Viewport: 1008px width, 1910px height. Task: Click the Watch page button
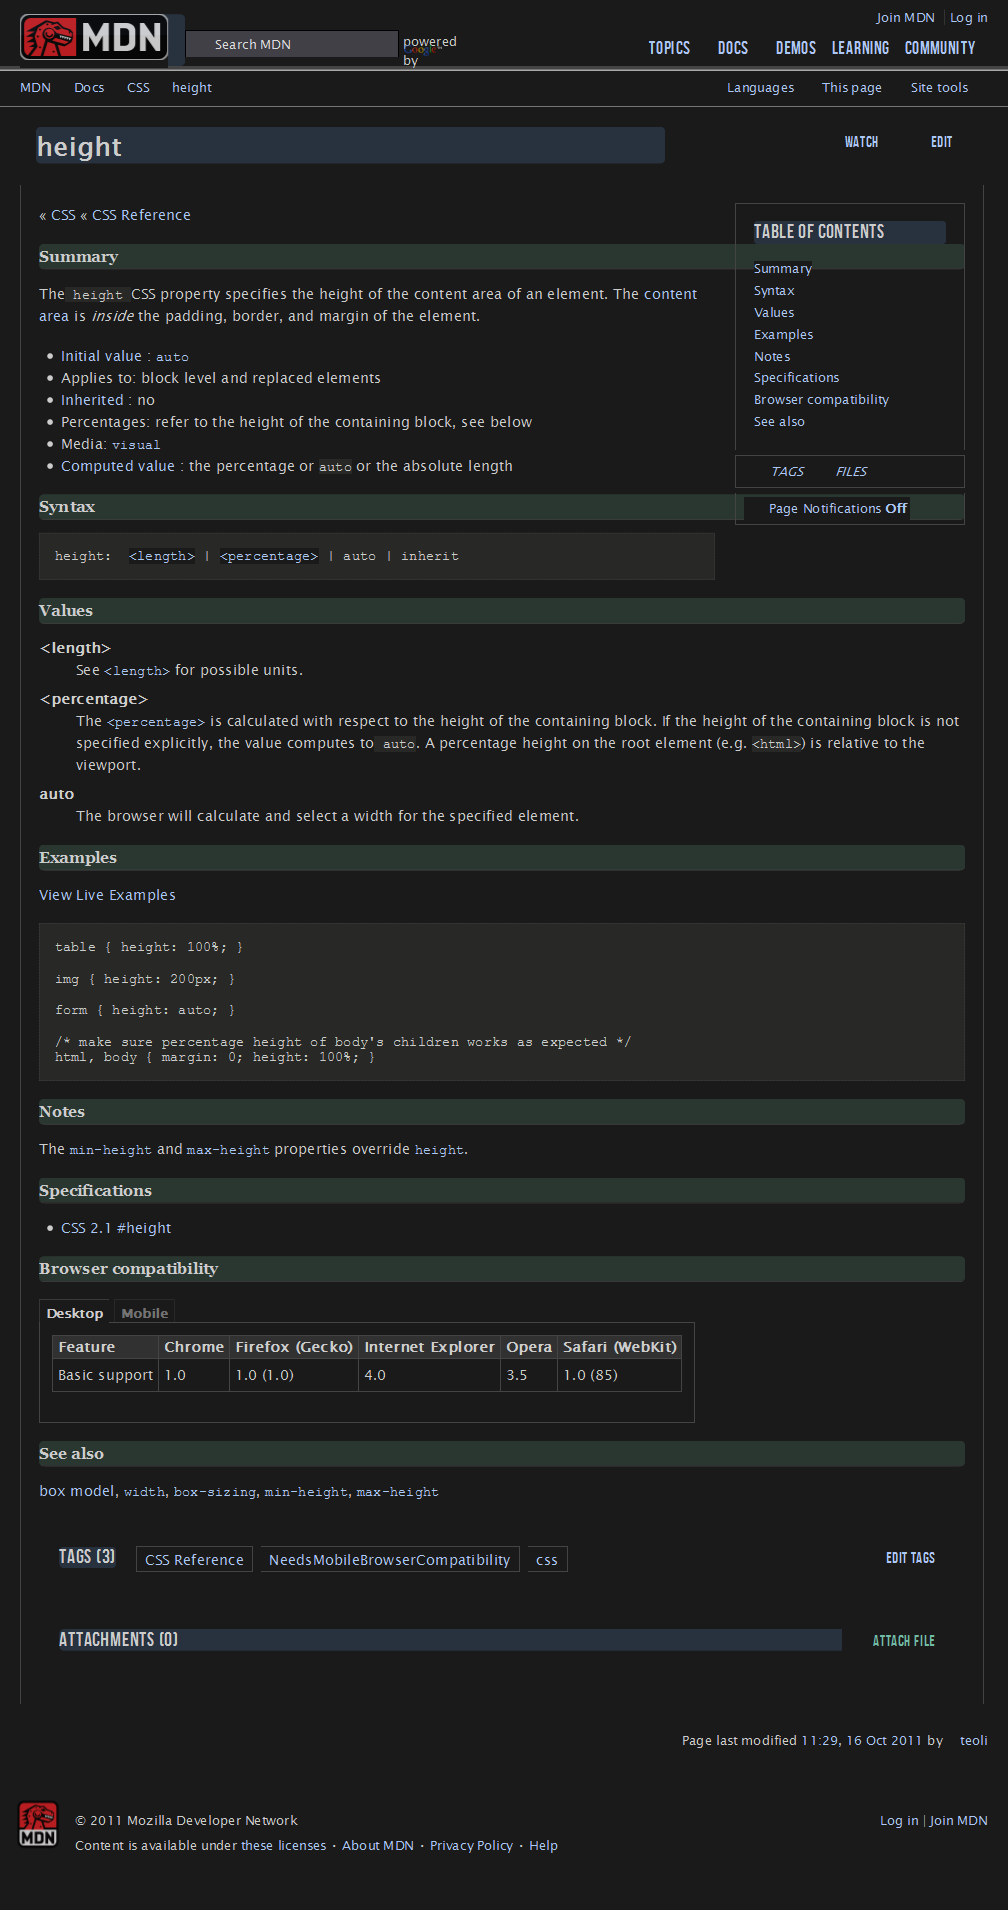coord(861,142)
